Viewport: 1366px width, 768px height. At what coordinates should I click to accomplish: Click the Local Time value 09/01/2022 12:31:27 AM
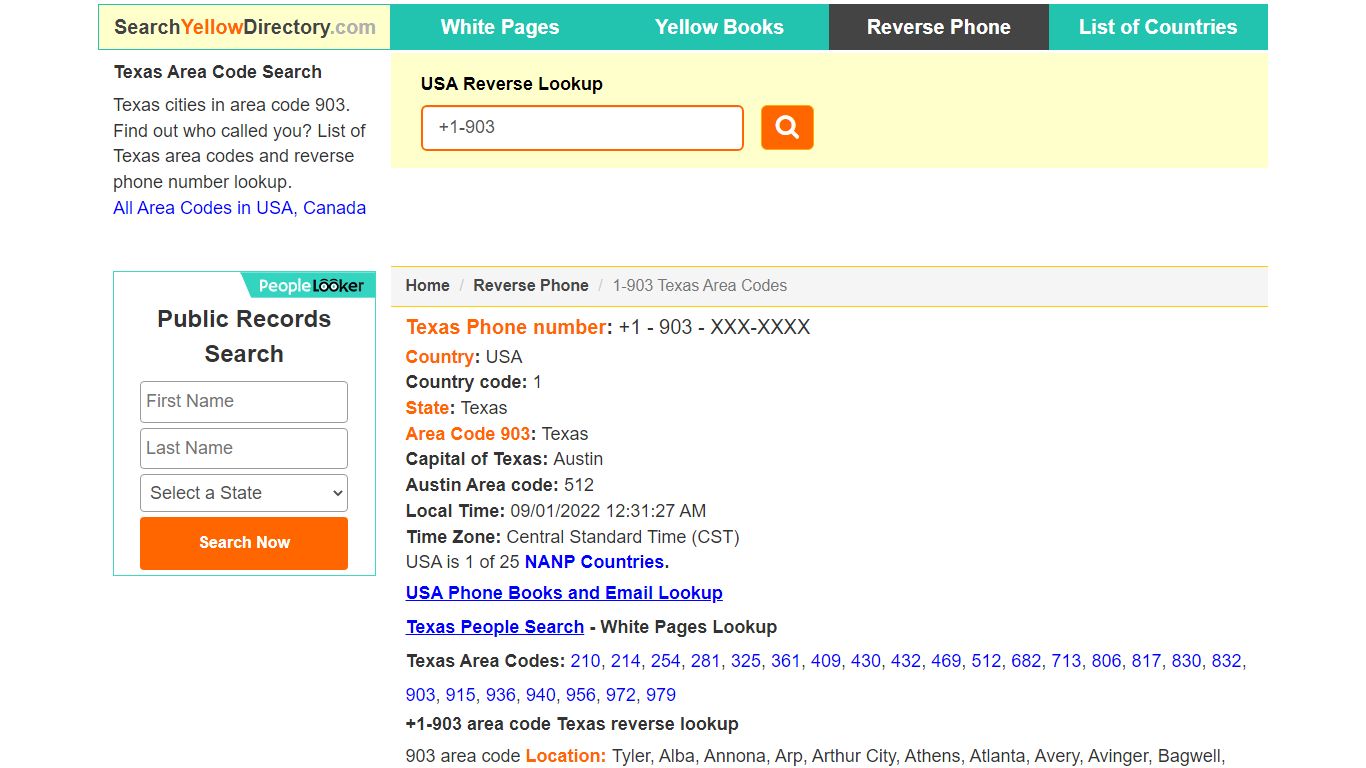pyautogui.click(x=608, y=511)
